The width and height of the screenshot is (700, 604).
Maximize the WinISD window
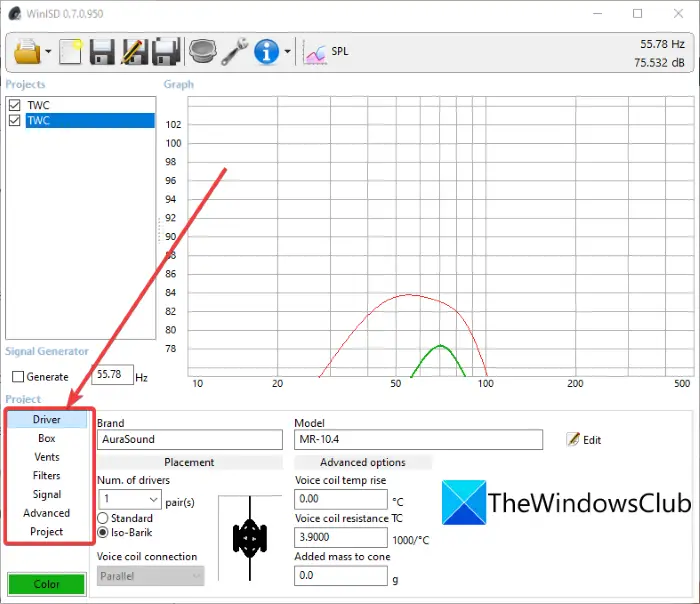click(638, 14)
